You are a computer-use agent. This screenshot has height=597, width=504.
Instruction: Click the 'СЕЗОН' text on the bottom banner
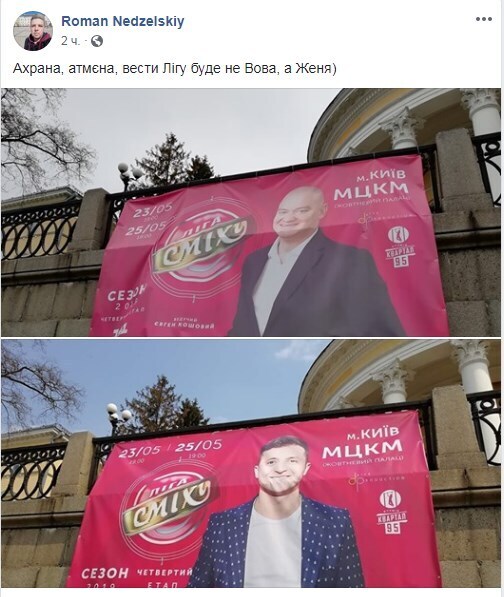pyautogui.click(x=105, y=573)
